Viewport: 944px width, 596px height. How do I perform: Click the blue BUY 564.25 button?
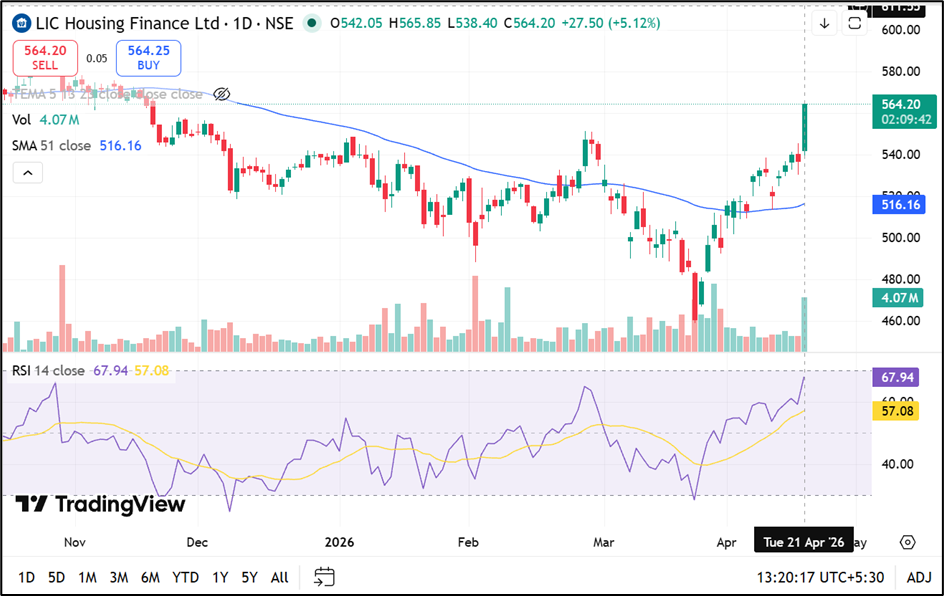coord(148,58)
